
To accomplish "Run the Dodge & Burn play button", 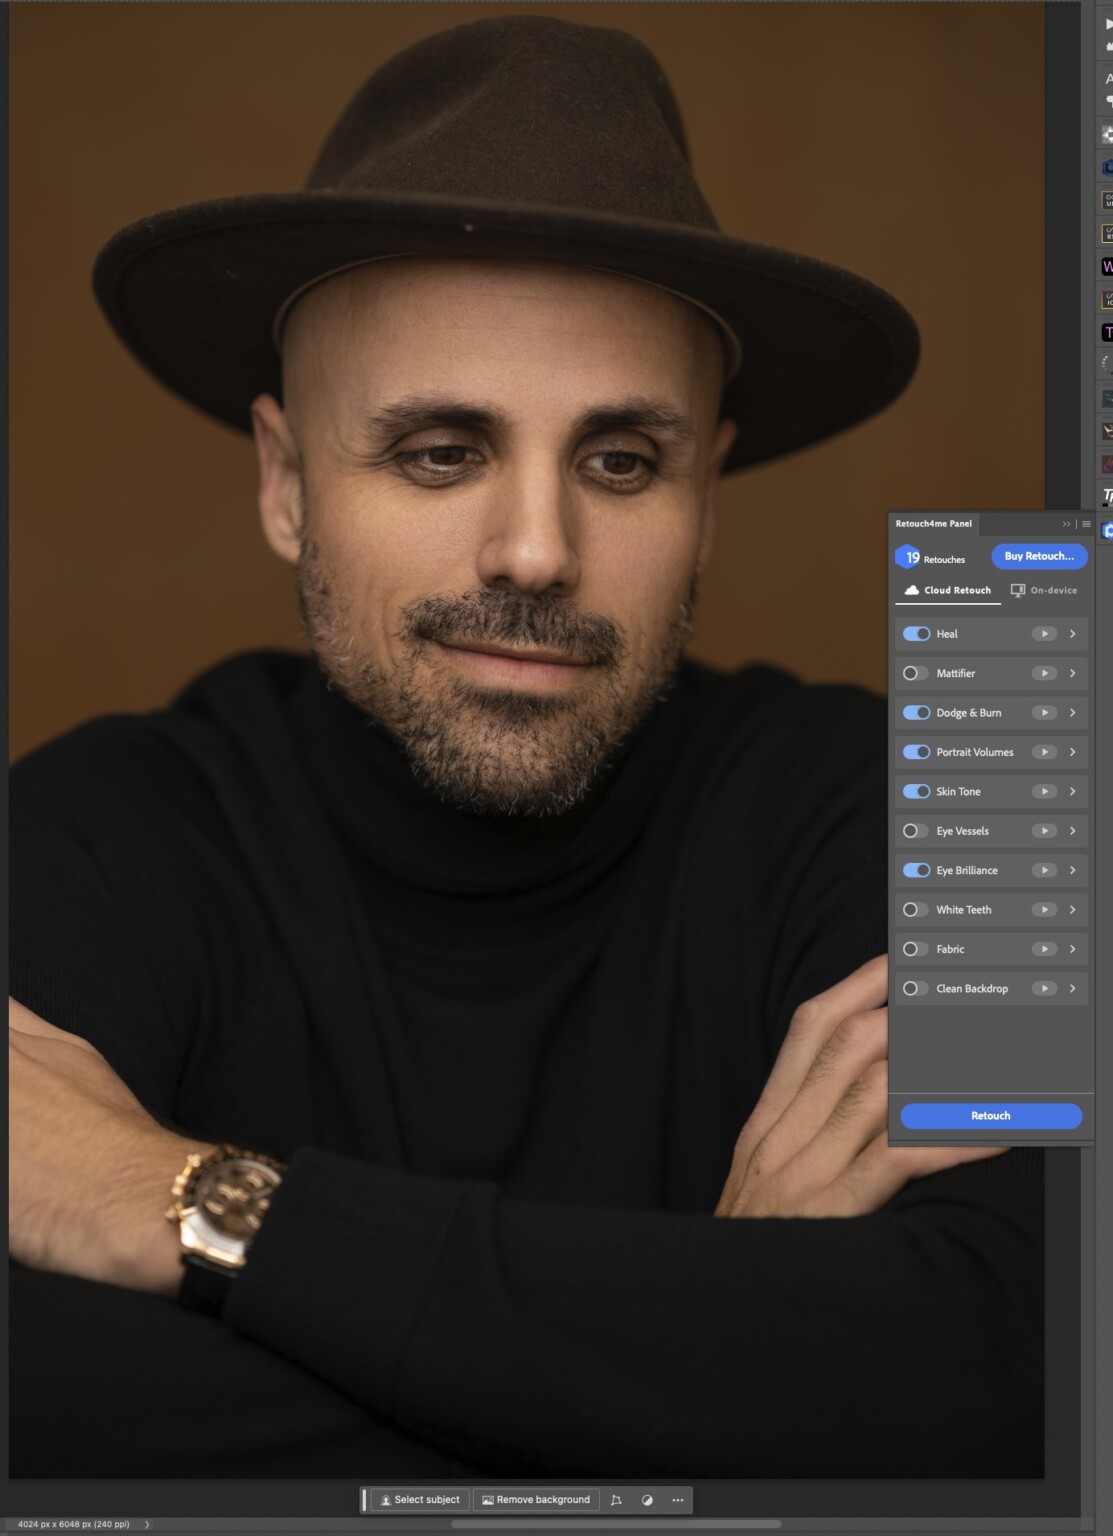I will click(1044, 713).
